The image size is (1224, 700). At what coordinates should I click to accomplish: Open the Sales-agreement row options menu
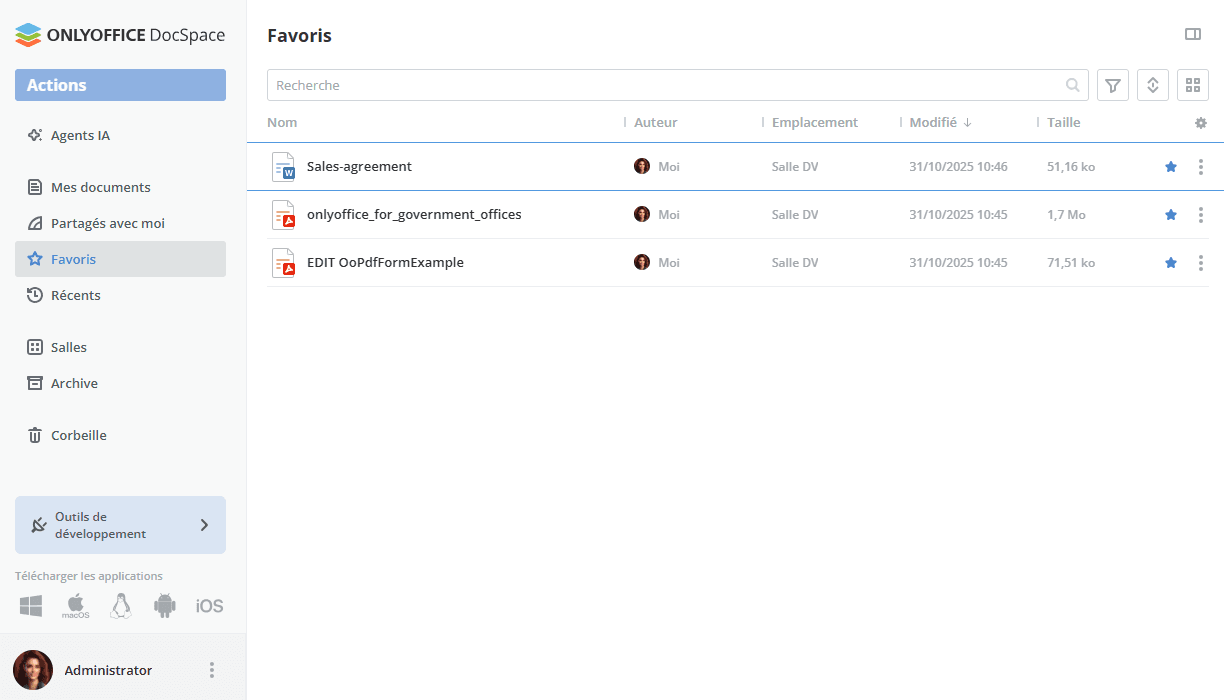point(1201,167)
